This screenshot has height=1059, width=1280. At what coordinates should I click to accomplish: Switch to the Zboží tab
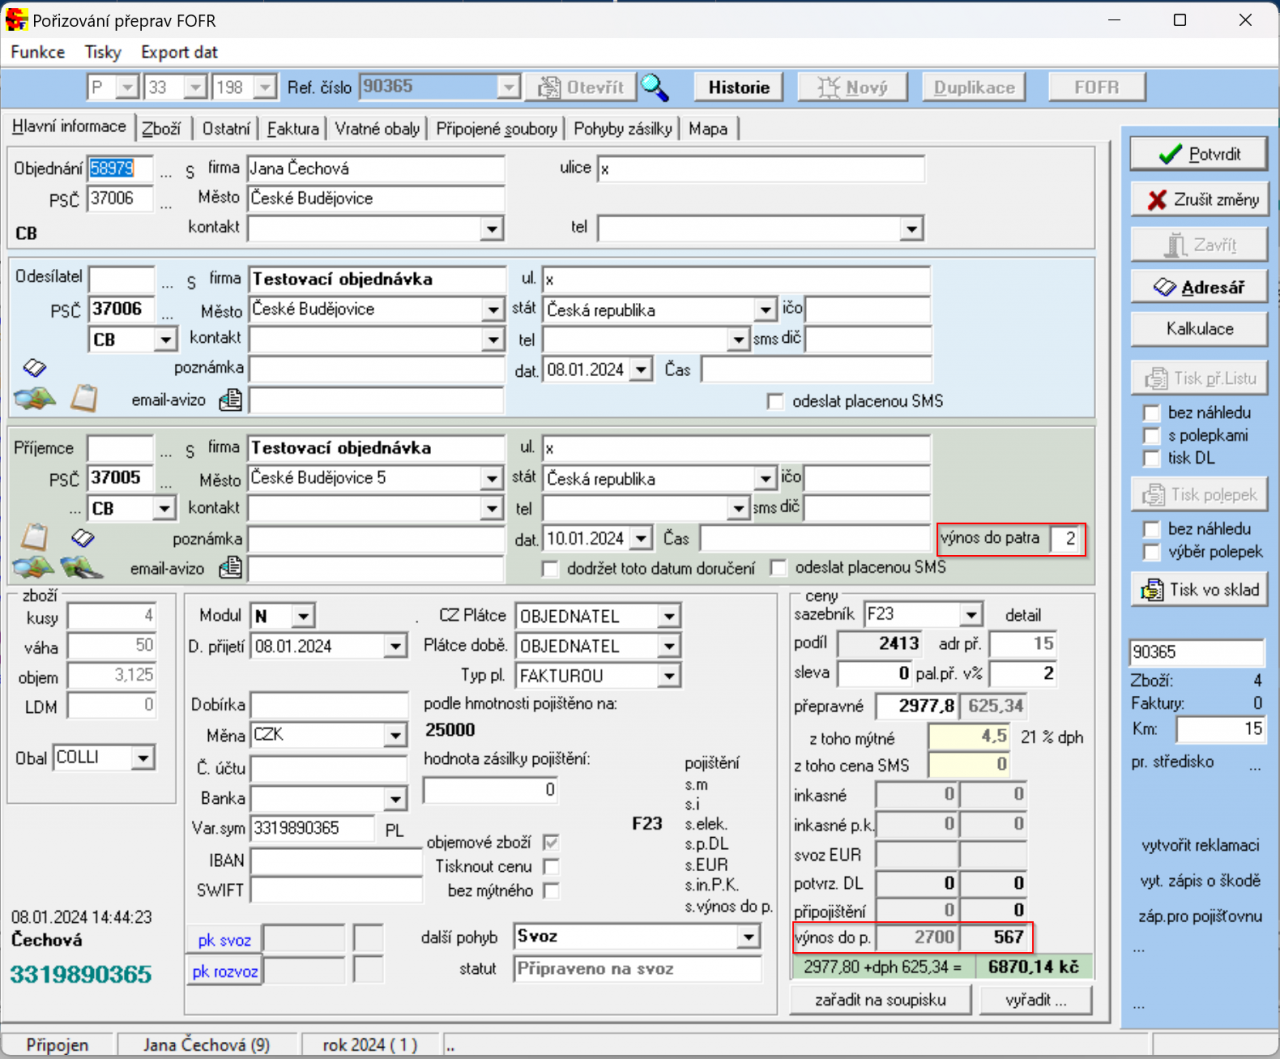[161, 129]
